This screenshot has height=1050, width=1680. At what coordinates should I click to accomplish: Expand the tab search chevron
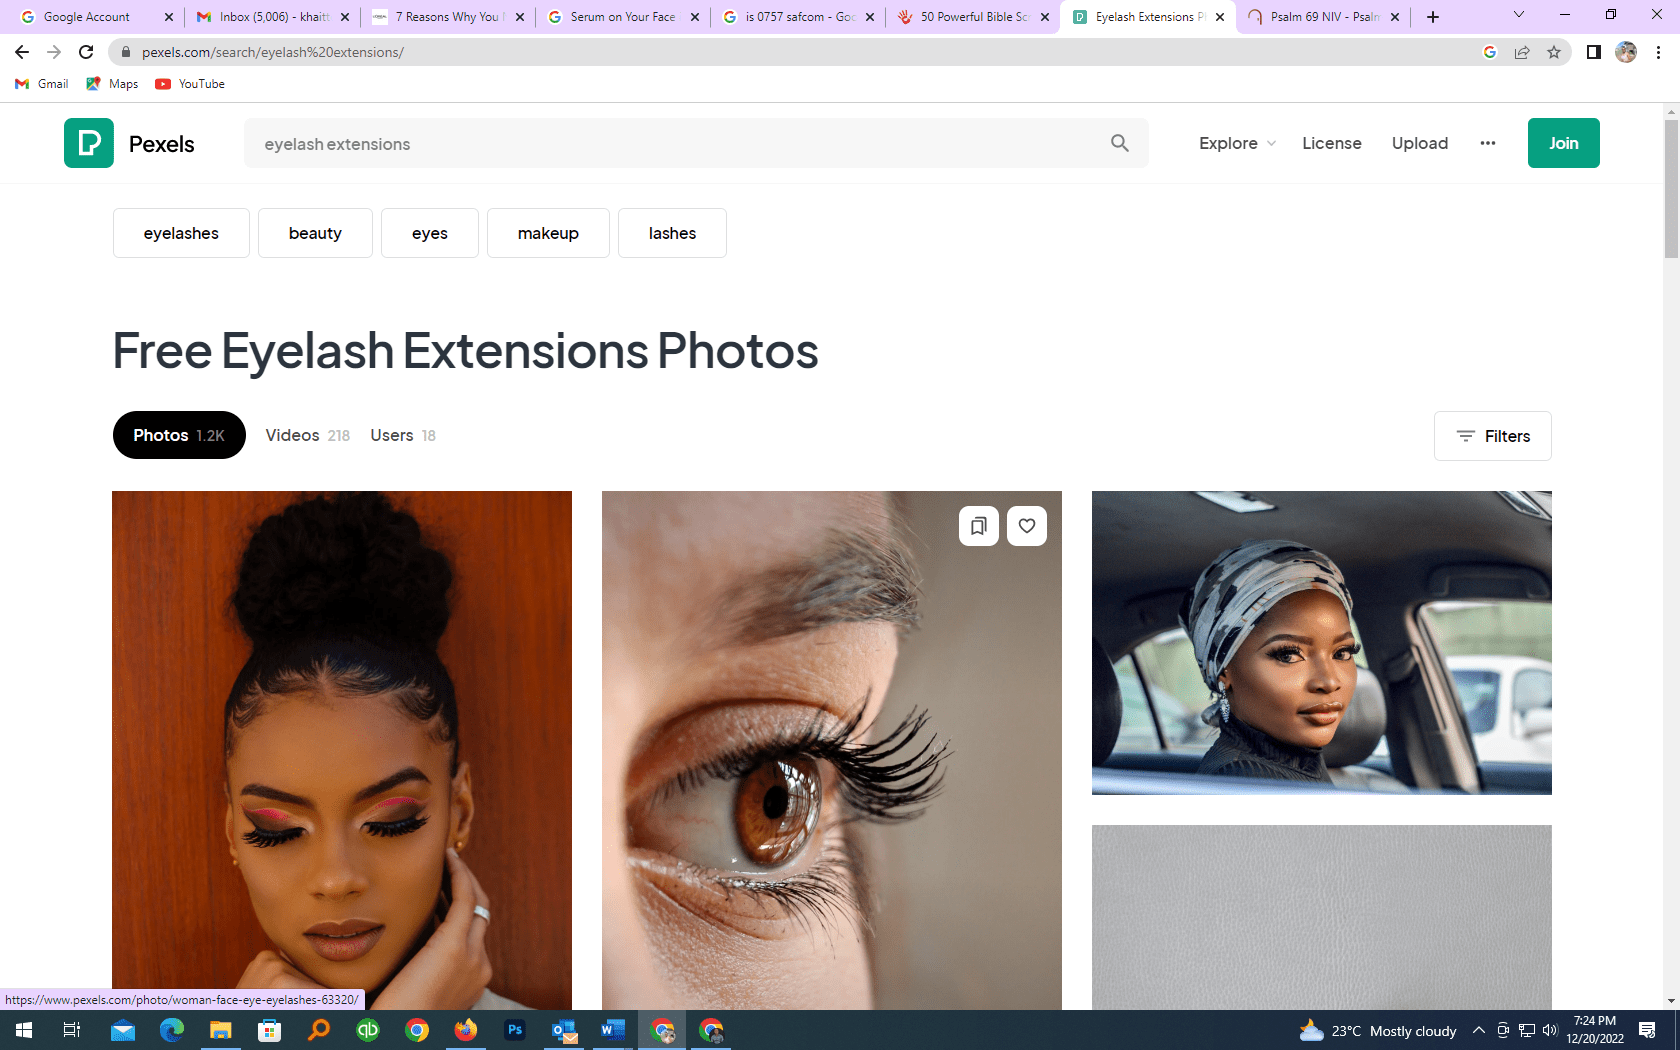[1518, 16]
